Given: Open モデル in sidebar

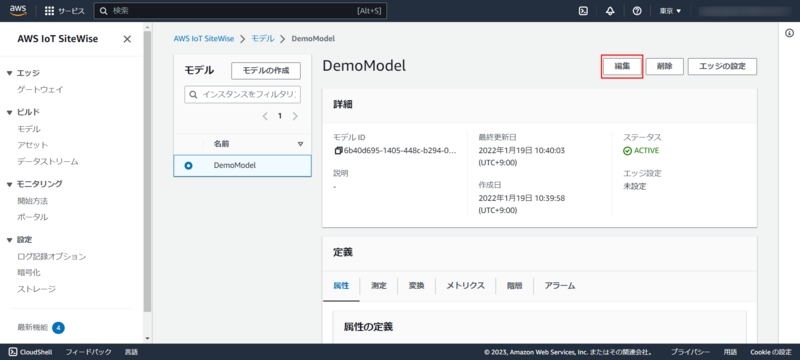Looking at the screenshot, I should tap(29, 129).
